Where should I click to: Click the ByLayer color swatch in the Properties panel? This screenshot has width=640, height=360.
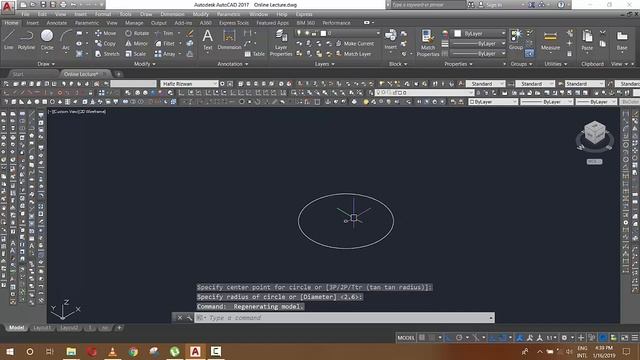458,33
